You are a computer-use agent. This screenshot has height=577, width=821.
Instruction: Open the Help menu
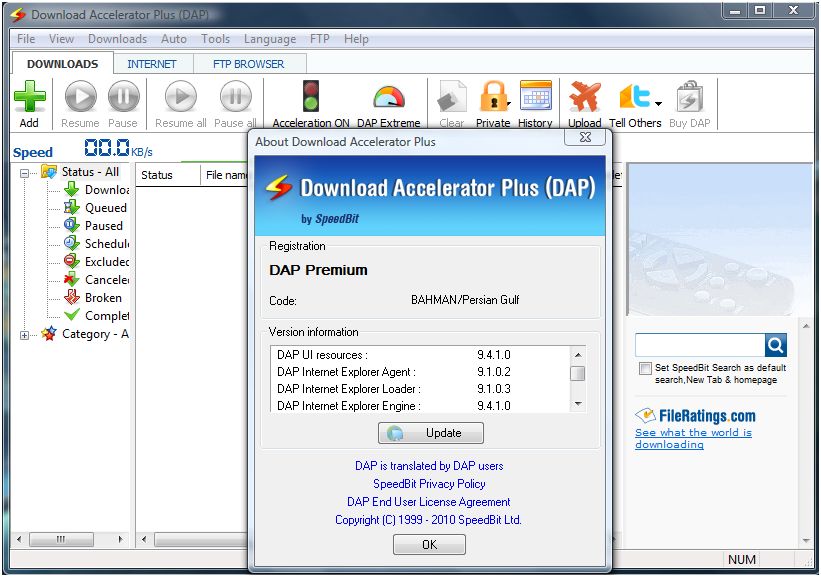pos(356,39)
